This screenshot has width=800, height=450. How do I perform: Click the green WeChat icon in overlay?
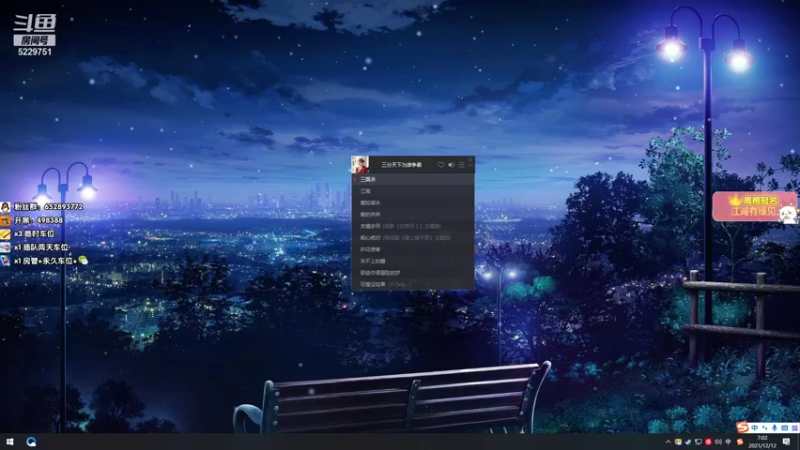click(x=83, y=260)
